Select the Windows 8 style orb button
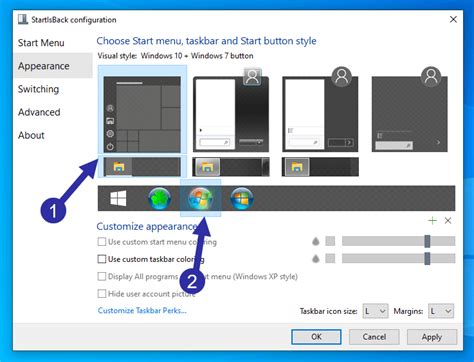 [242, 198]
